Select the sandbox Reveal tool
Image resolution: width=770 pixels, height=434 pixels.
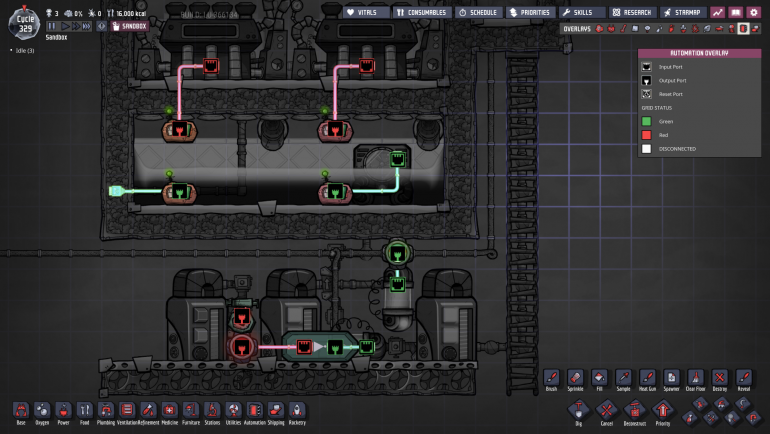click(743, 378)
